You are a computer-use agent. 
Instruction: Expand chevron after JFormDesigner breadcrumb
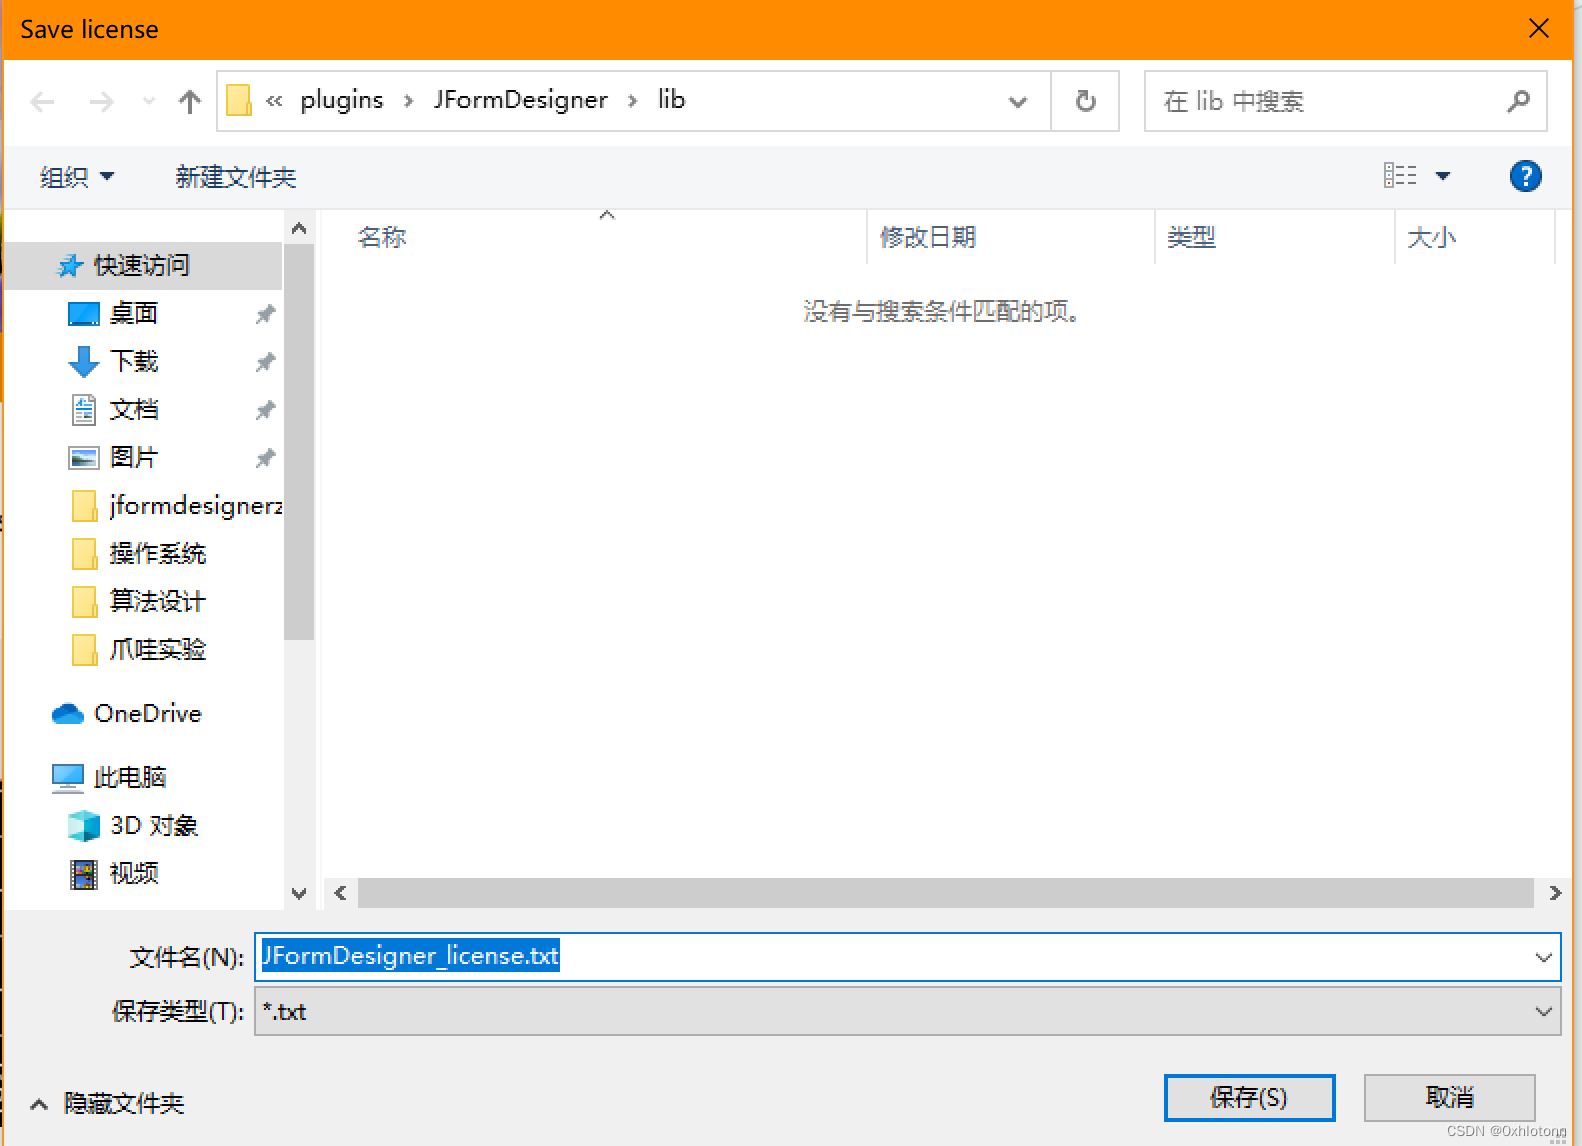pyautogui.click(x=632, y=101)
